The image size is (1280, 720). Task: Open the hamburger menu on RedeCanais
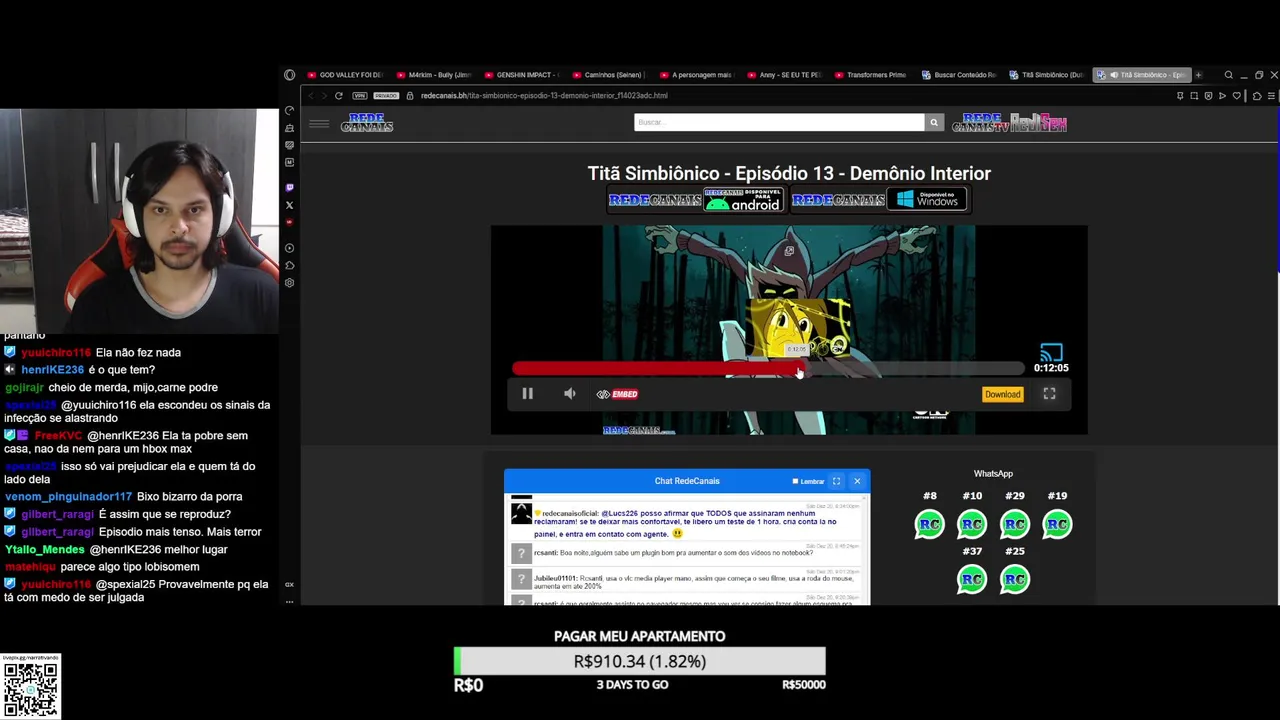coord(319,124)
